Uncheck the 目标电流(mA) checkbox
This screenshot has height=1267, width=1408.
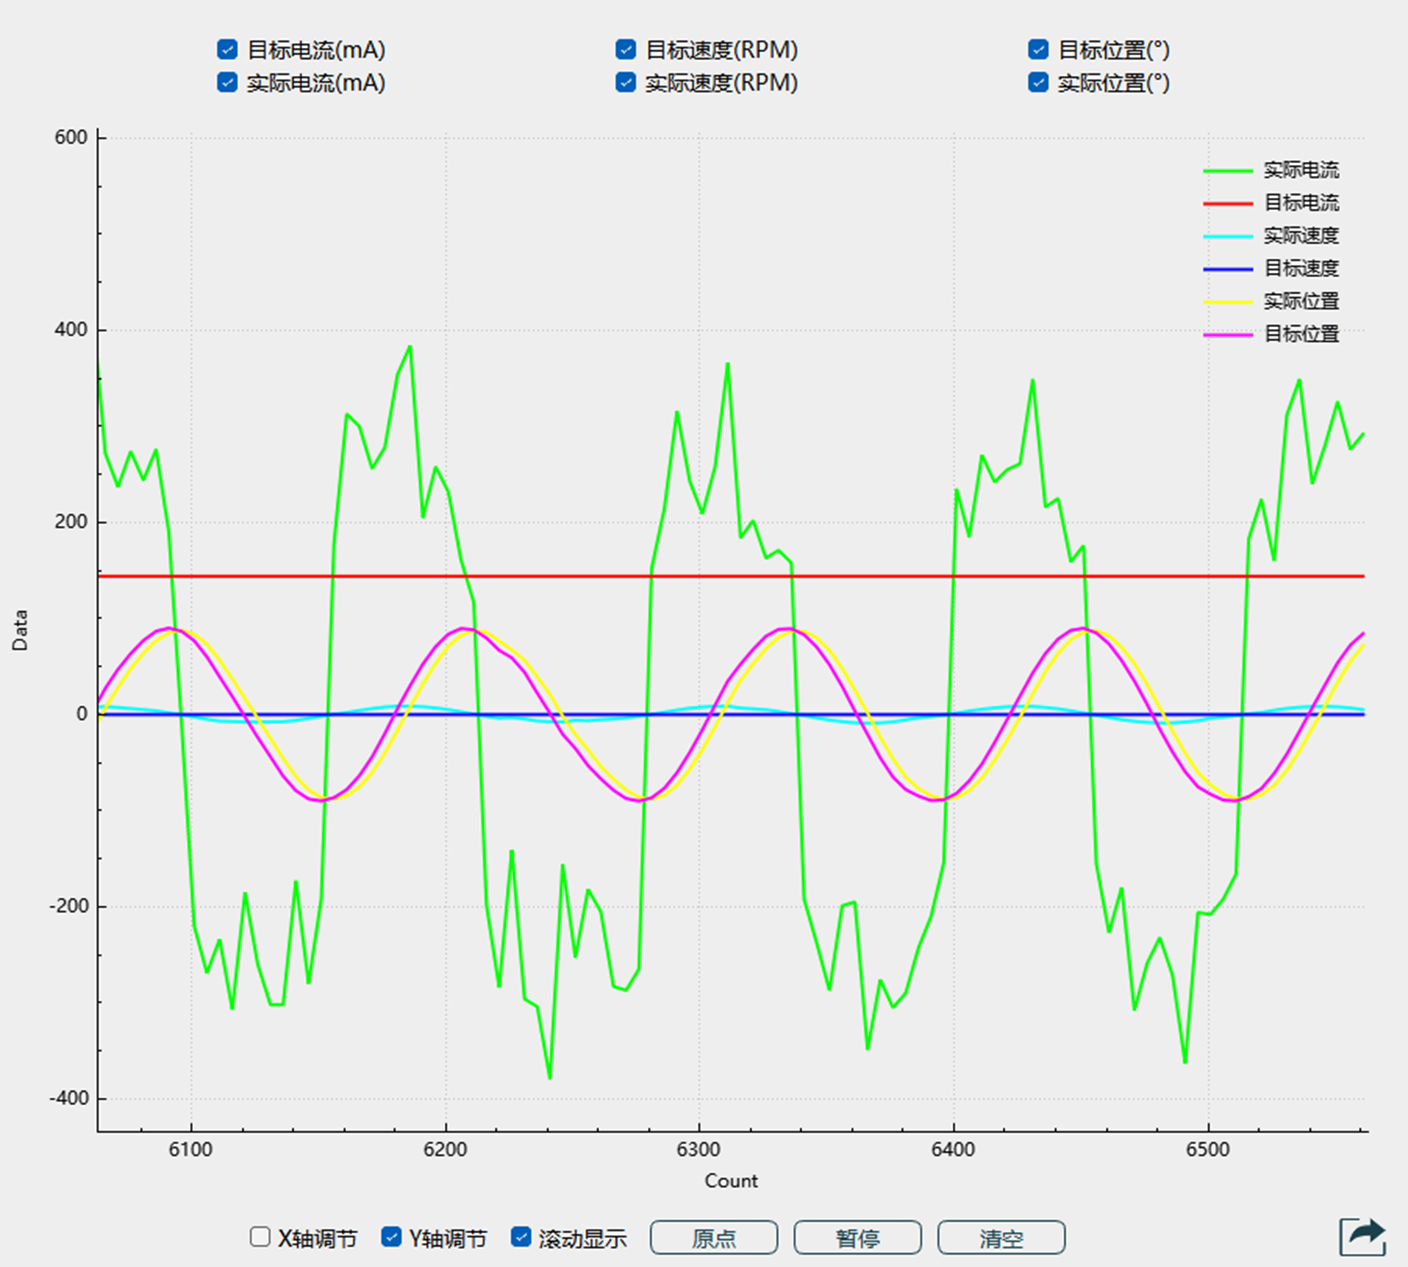(228, 50)
